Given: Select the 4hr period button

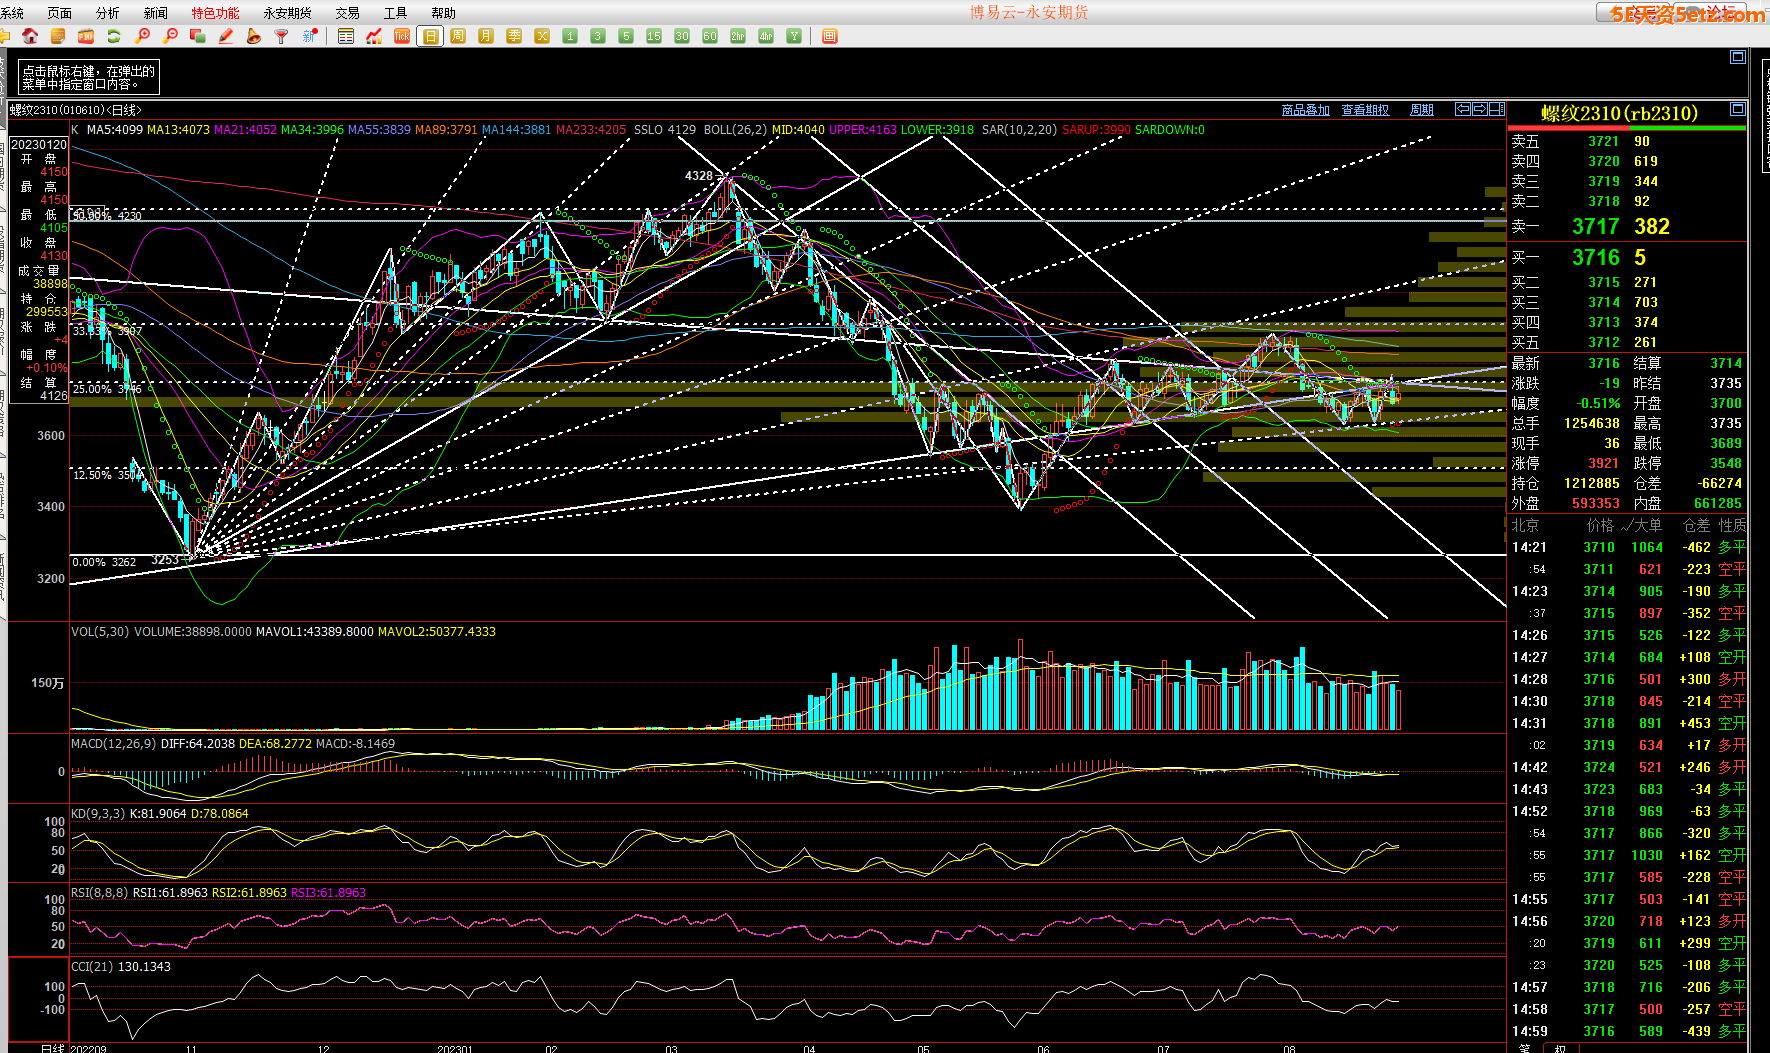Looking at the screenshot, I should click(766, 36).
